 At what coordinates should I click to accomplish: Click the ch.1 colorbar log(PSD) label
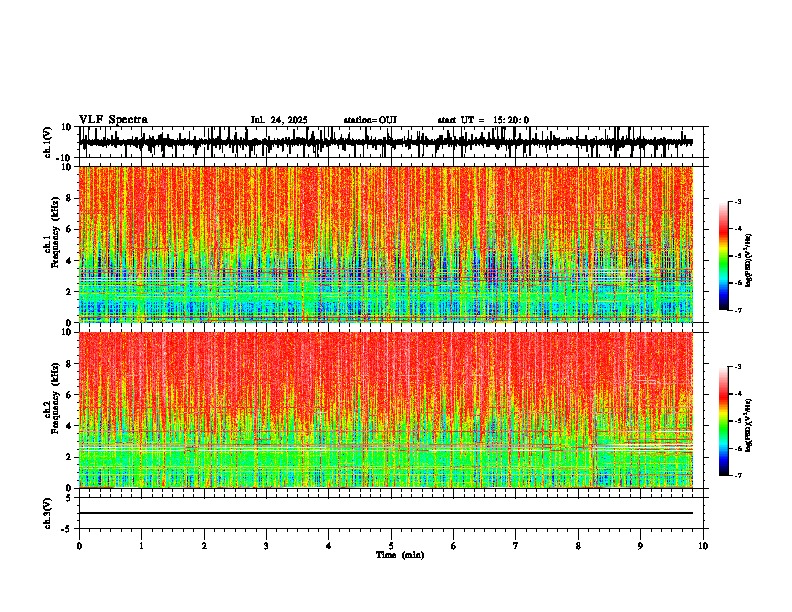[748, 261]
